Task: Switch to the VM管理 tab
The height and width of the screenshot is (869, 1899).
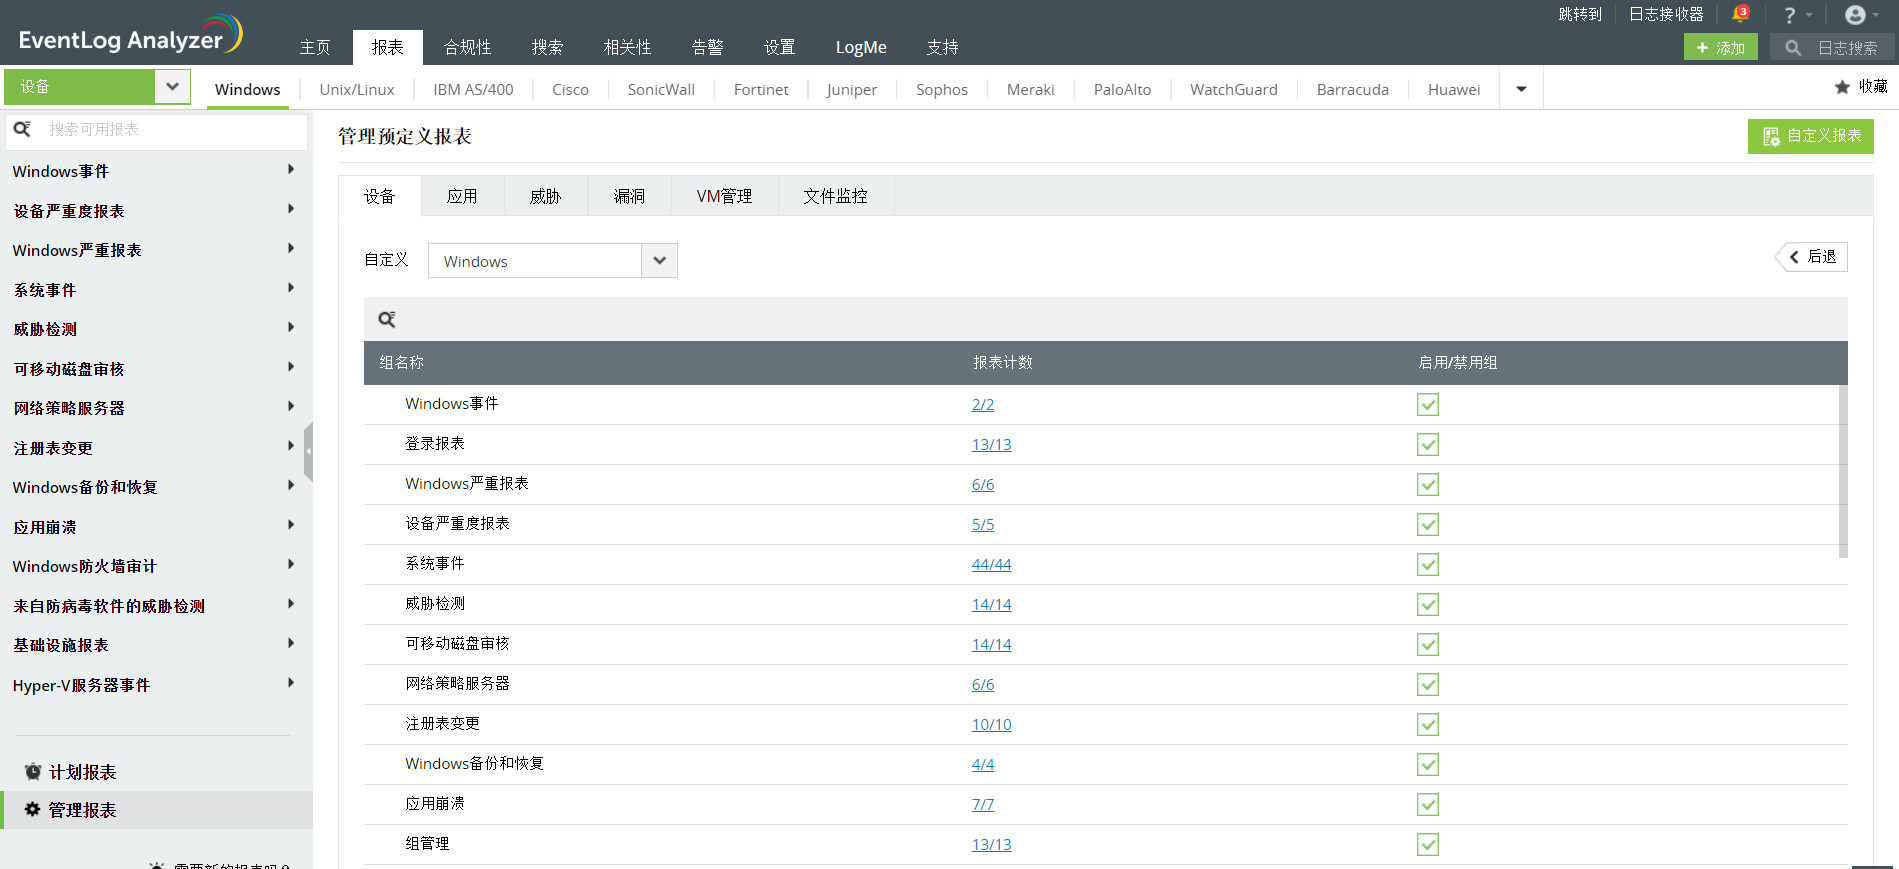Action: (x=724, y=196)
